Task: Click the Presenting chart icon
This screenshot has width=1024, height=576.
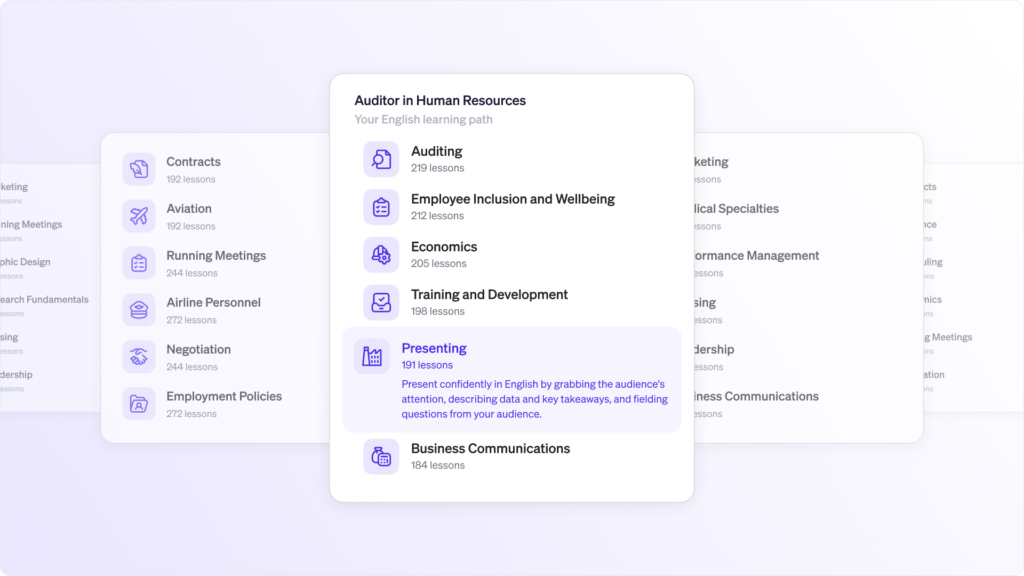Action: click(372, 357)
